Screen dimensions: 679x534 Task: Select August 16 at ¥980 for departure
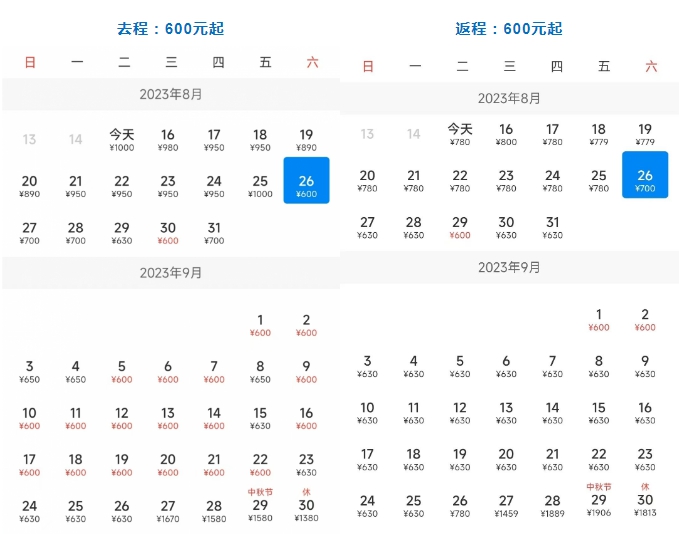[168, 140]
